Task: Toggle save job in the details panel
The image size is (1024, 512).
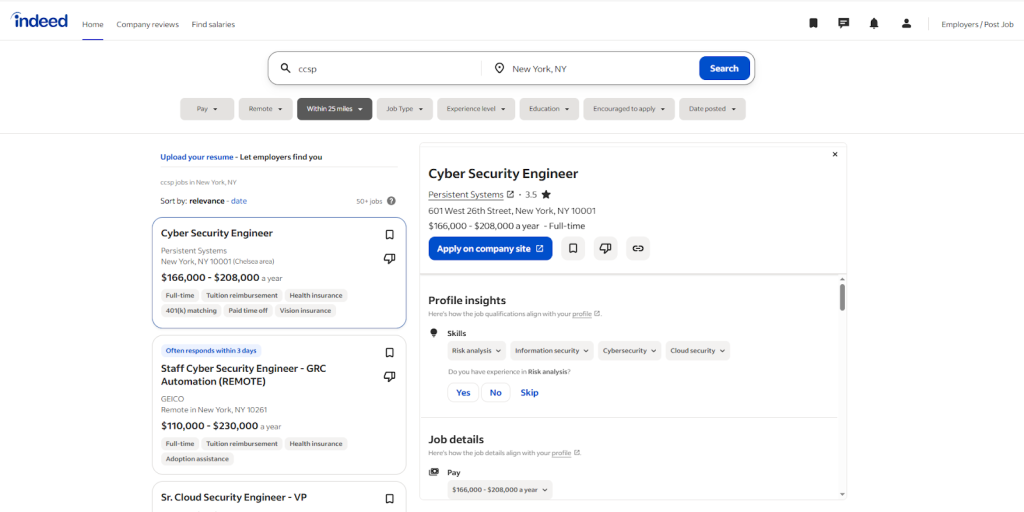Action: (x=573, y=248)
